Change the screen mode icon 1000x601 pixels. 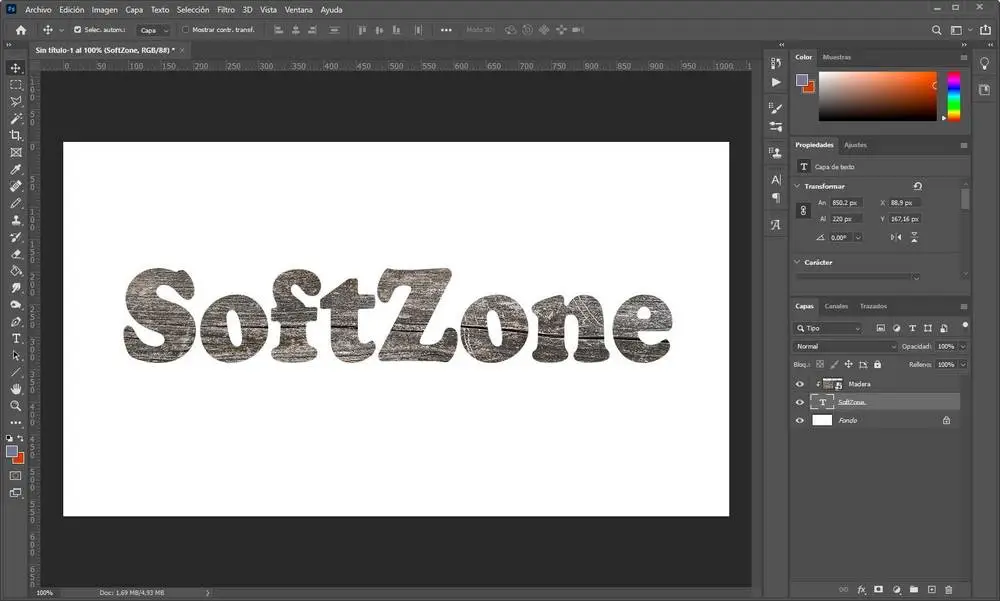pos(16,493)
